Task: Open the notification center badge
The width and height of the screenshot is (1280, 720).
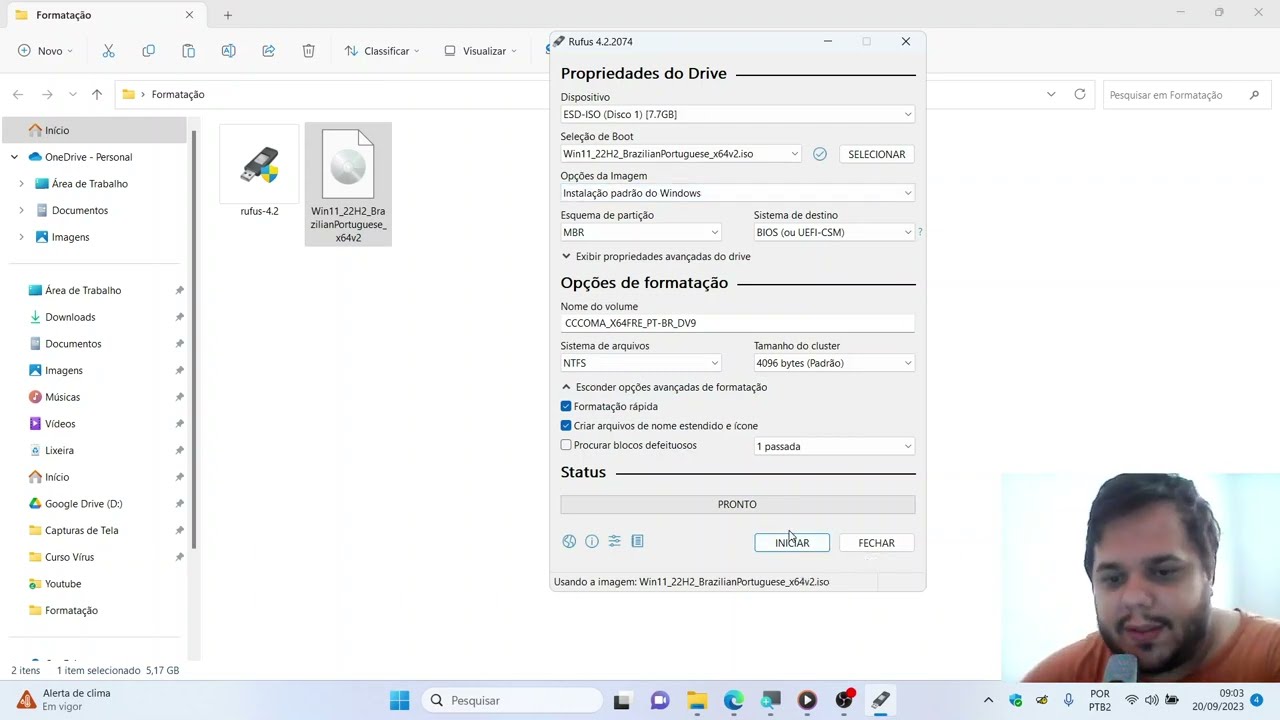Action: click(1257, 700)
